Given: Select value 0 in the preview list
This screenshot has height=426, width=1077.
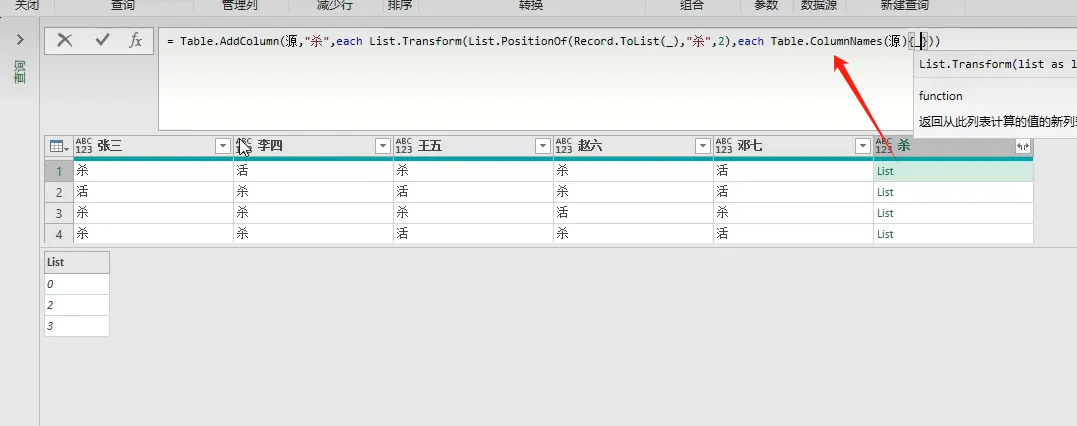Looking at the screenshot, I should point(76,284).
